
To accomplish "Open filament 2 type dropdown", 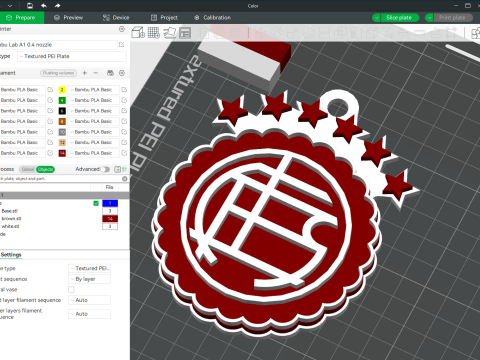I will pos(94,90).
